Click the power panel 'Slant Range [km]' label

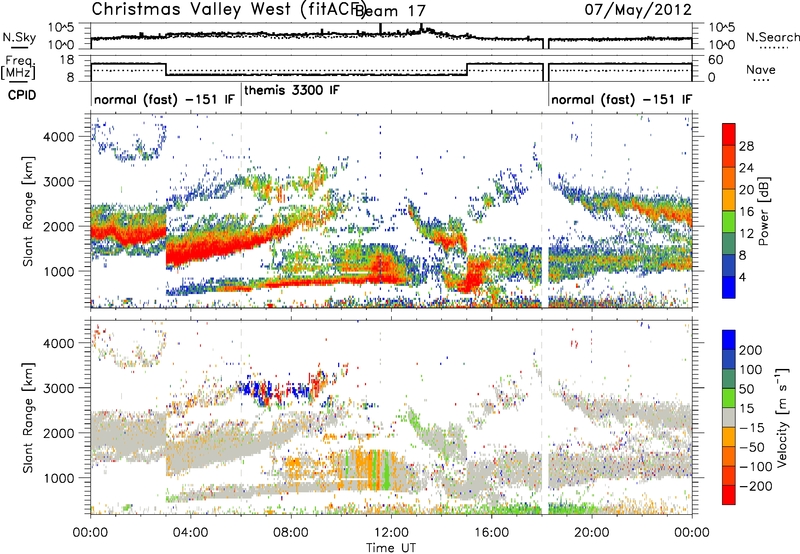[28, 211]
